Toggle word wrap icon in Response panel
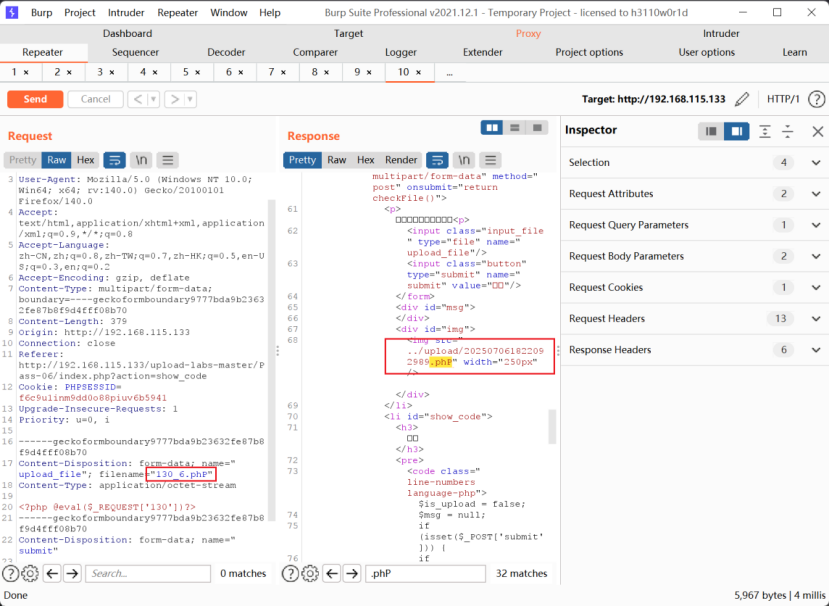 coord(437,160)
